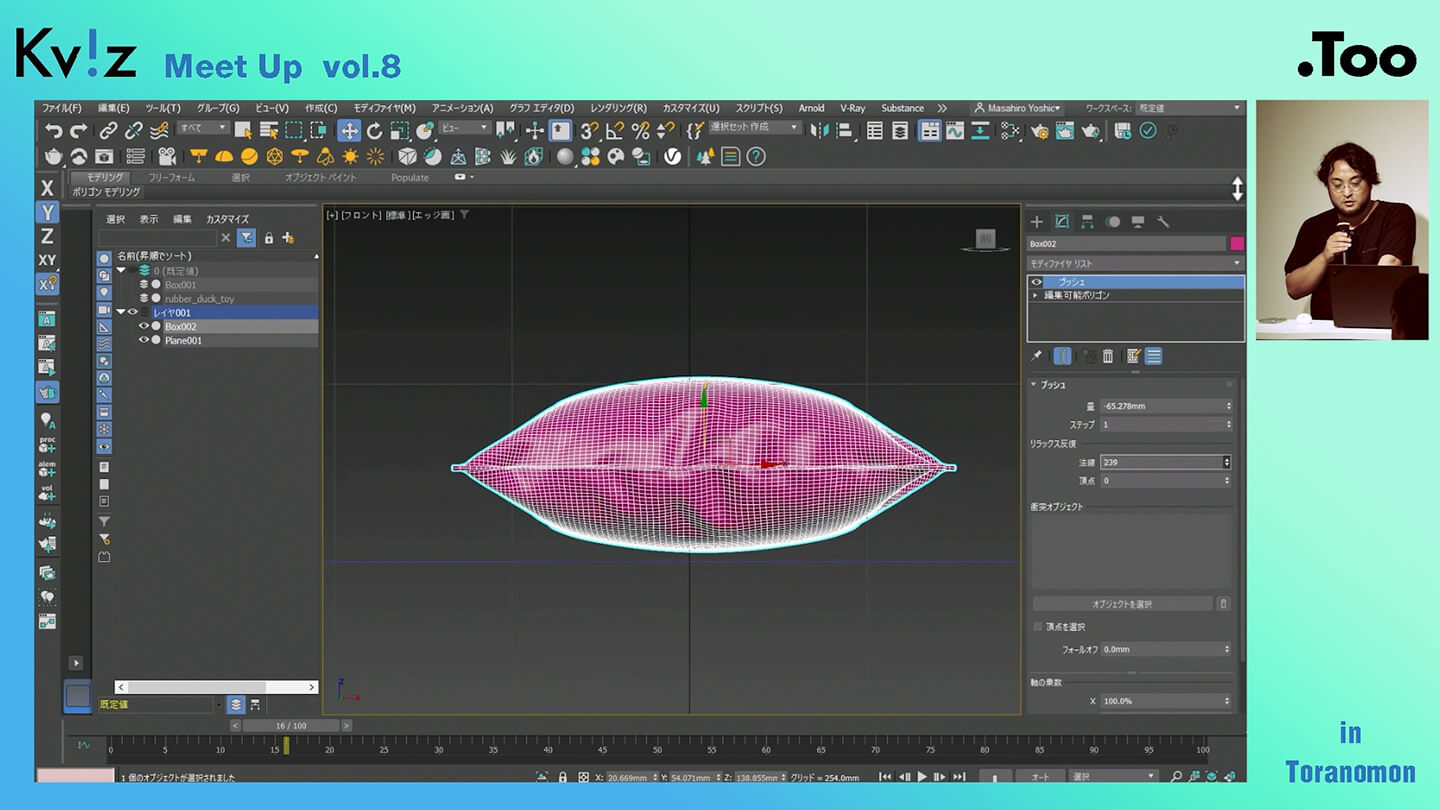Switch to the フリーフォーム ribbon tab
Screen dimensions: 1440x810
172,177
